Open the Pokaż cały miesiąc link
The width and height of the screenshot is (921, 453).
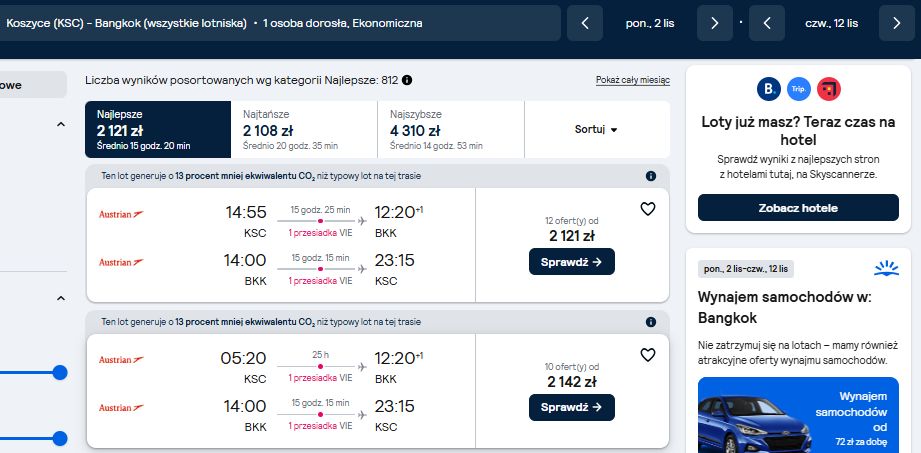[x=633, y=80]
